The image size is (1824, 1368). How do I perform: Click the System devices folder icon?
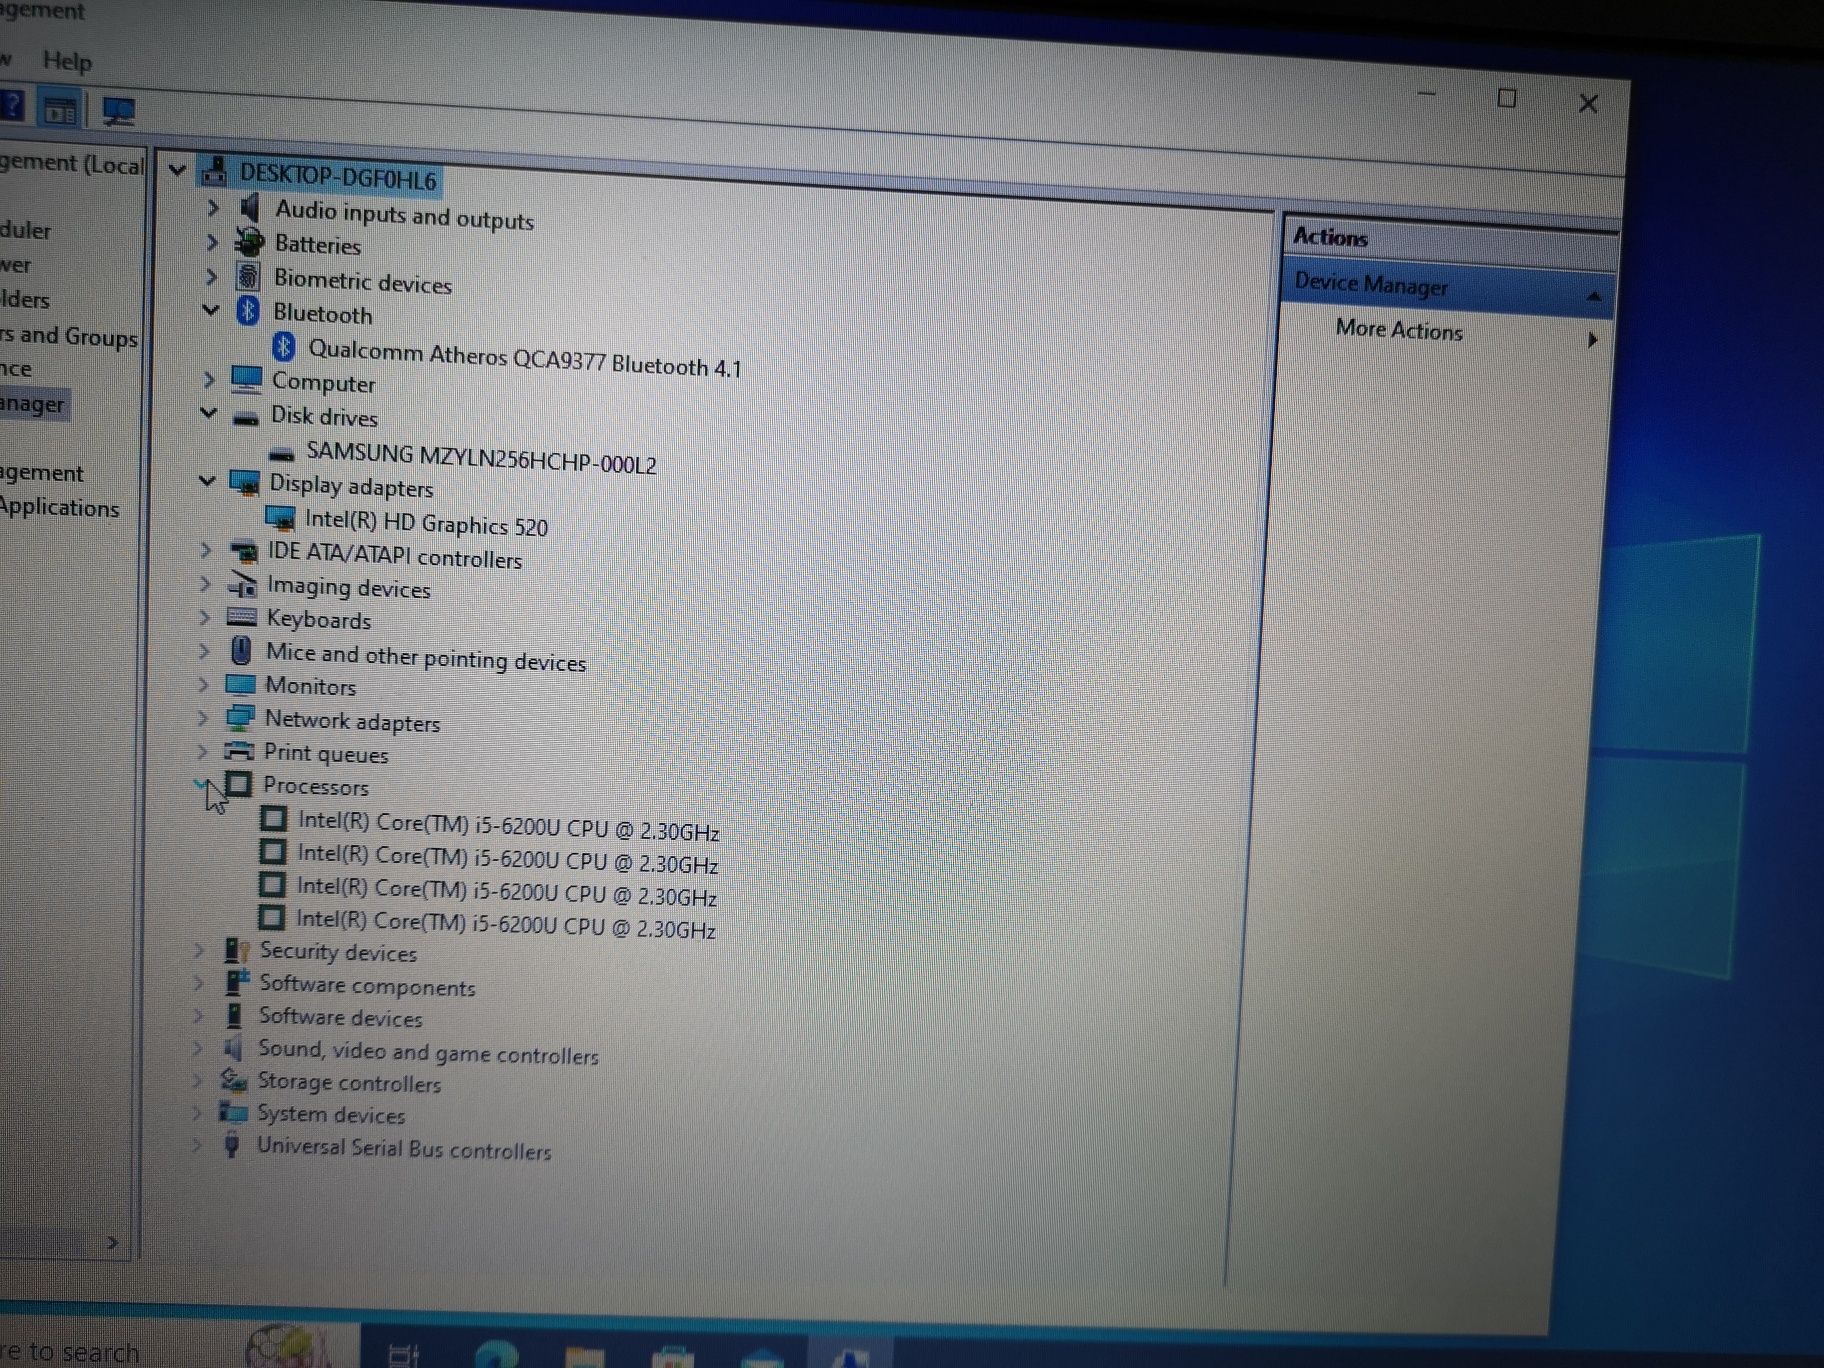click(233, 1111)
